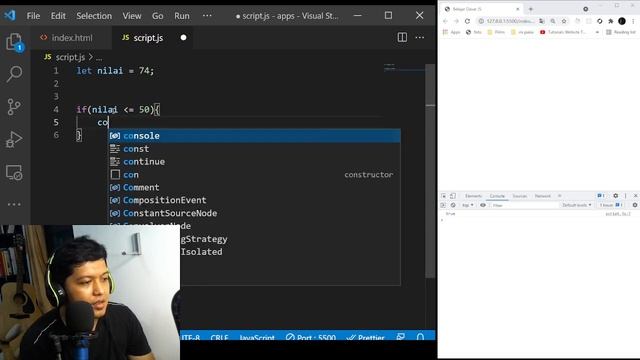
Task: Toggle the DevTools device toolbar
Action: 453,196
